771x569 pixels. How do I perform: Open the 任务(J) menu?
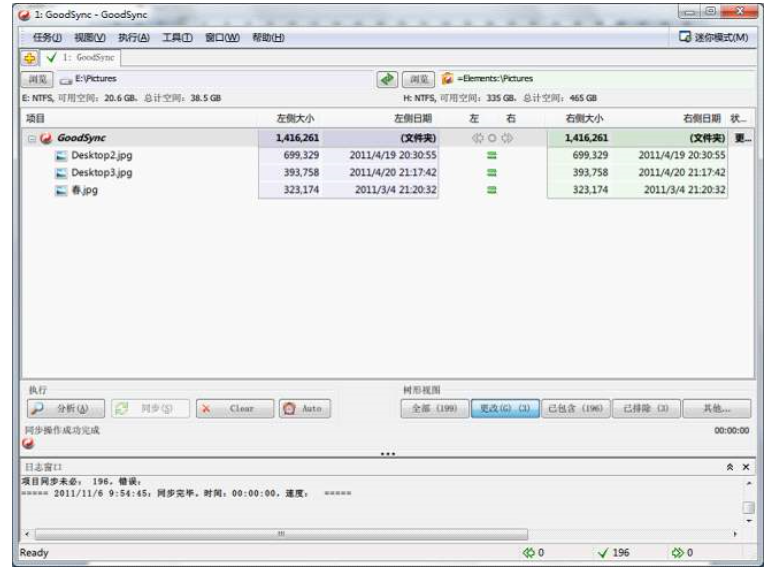coord(47,37)
